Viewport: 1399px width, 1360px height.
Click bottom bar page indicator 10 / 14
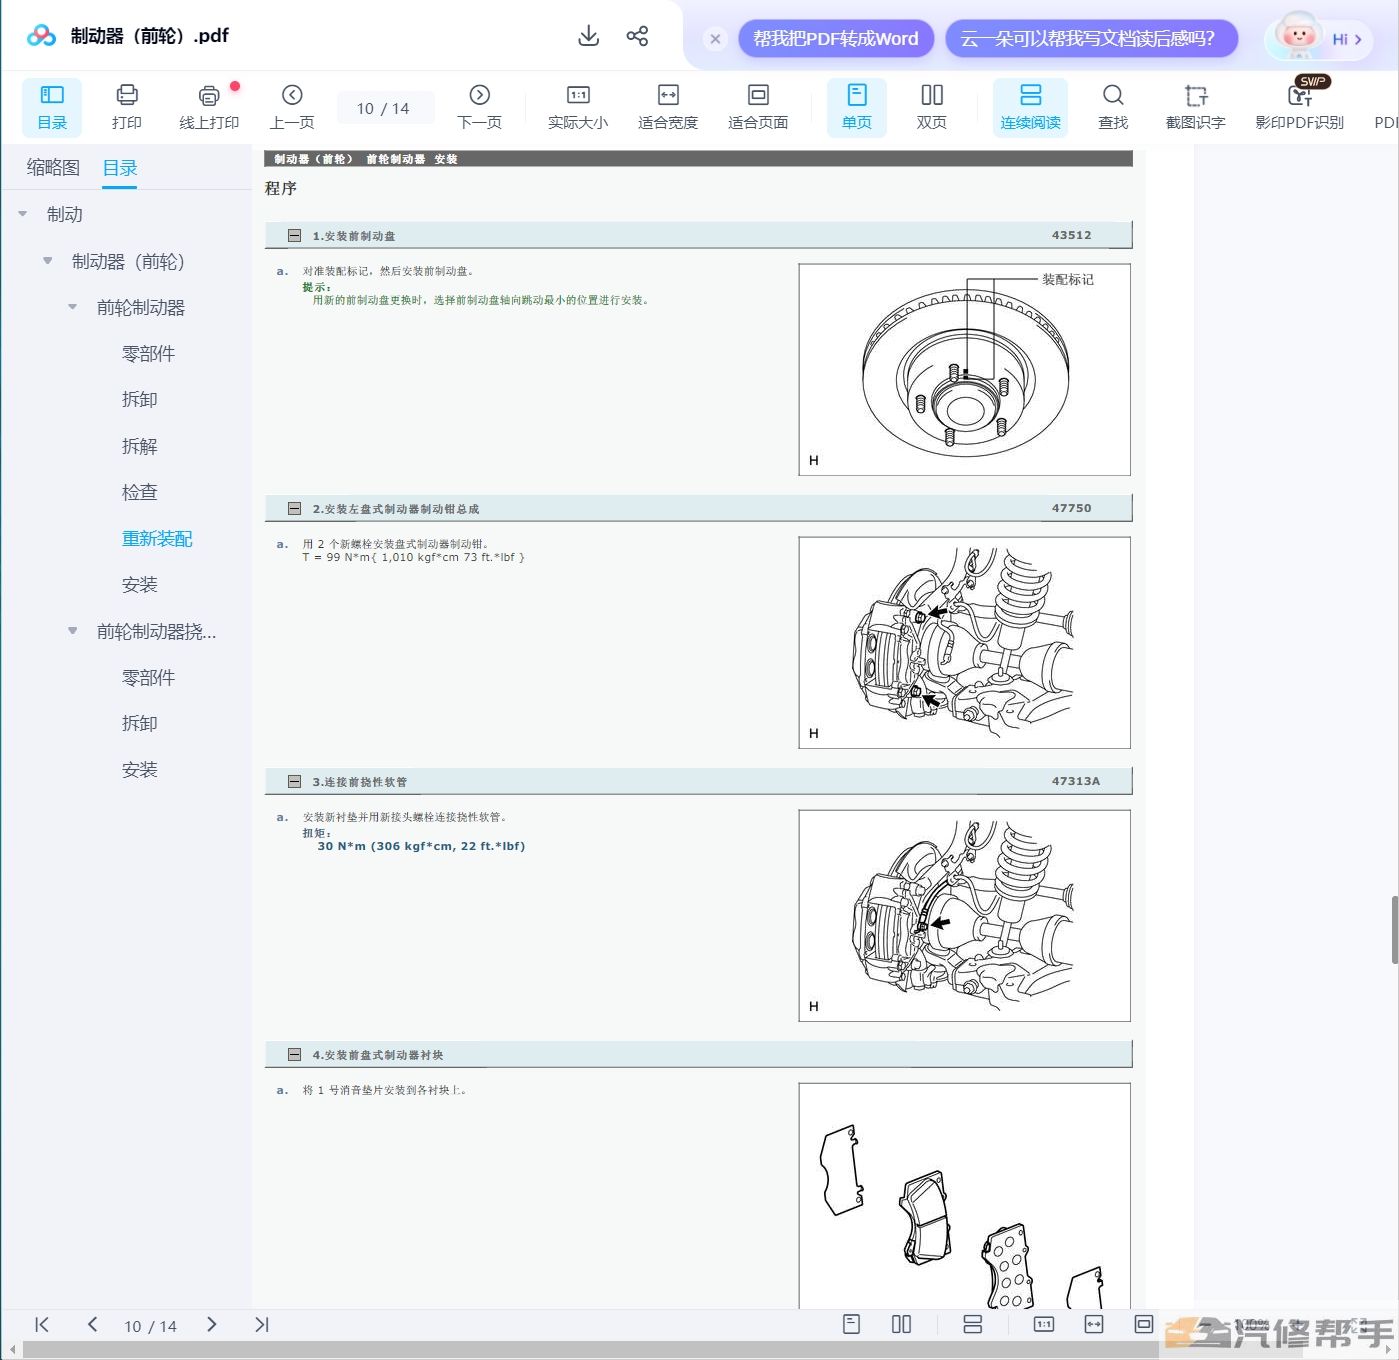(150, 1326)
